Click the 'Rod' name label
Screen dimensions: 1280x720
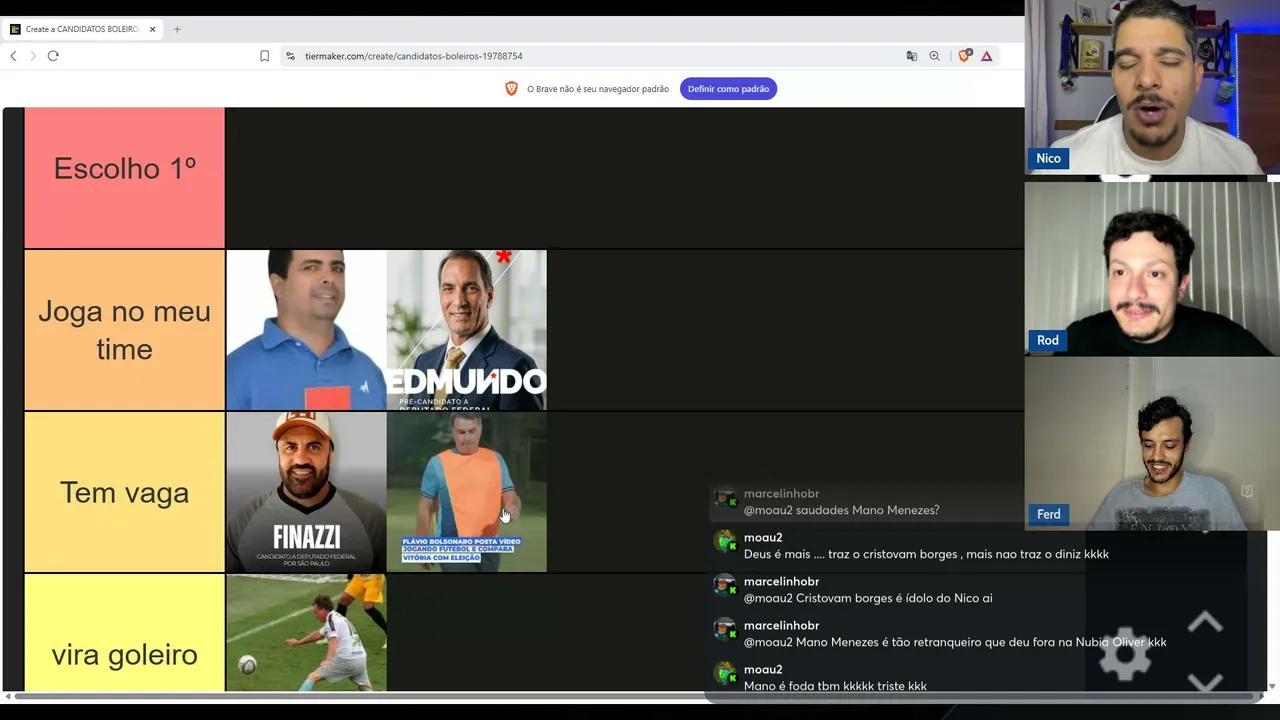pos(1047,340)
